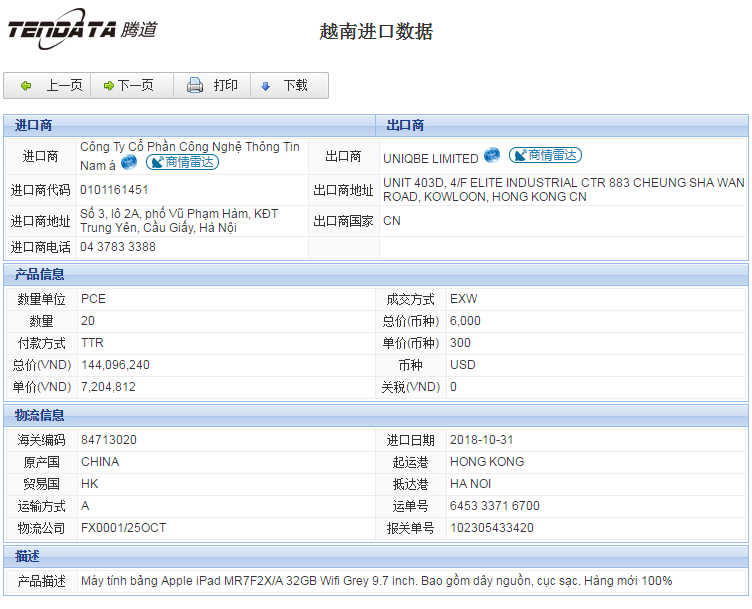The width and height of the screenshot is (752, 609).
Task: Click the customs declaration number 102305433420
Action: pyautogui.click(x=492, y=528)
